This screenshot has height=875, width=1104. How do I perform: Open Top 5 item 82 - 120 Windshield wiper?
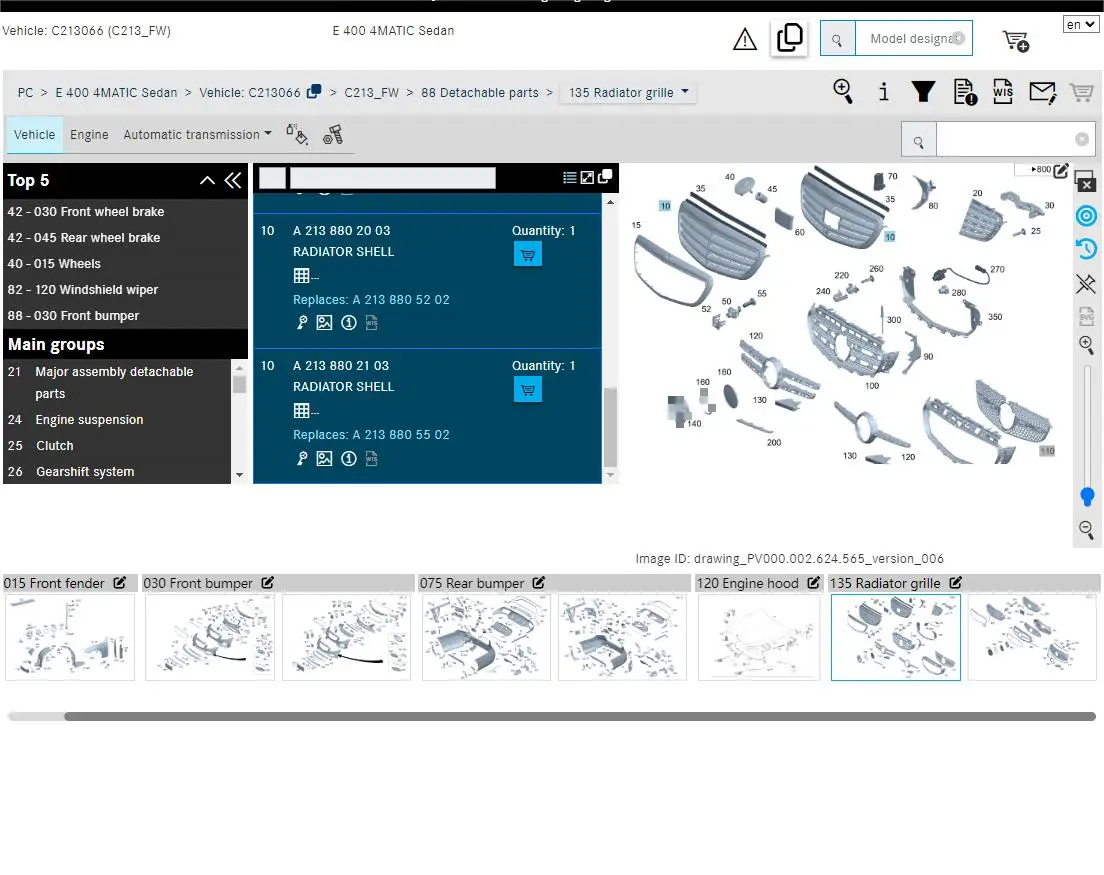83,289
